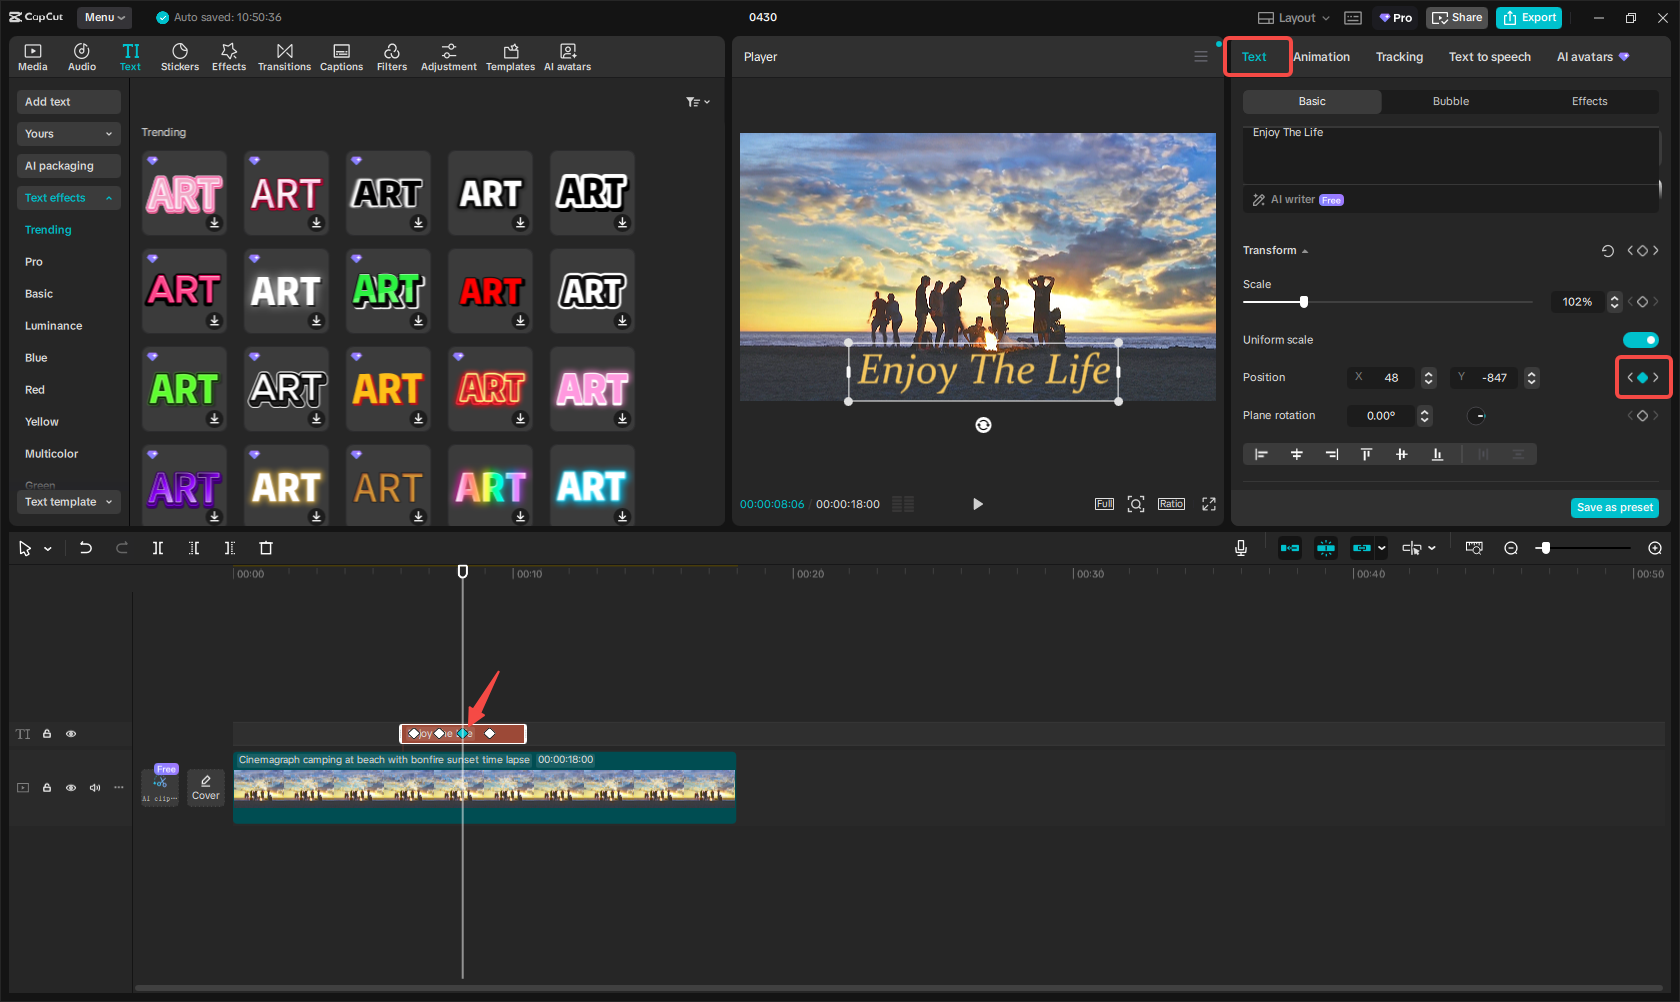The width and height of the screenshot is (1680, 1002).
Task: Disable the Uniform scale toggle
Action: click(x=1640, y=340)
